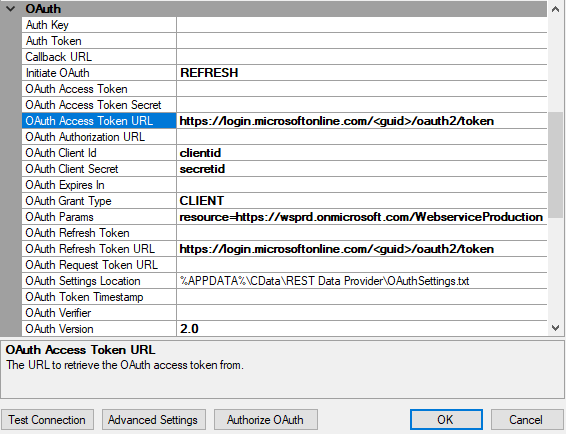
Task: Click the scrollbar up arrow
Action: pyautogui.click(x=556, y=9)
